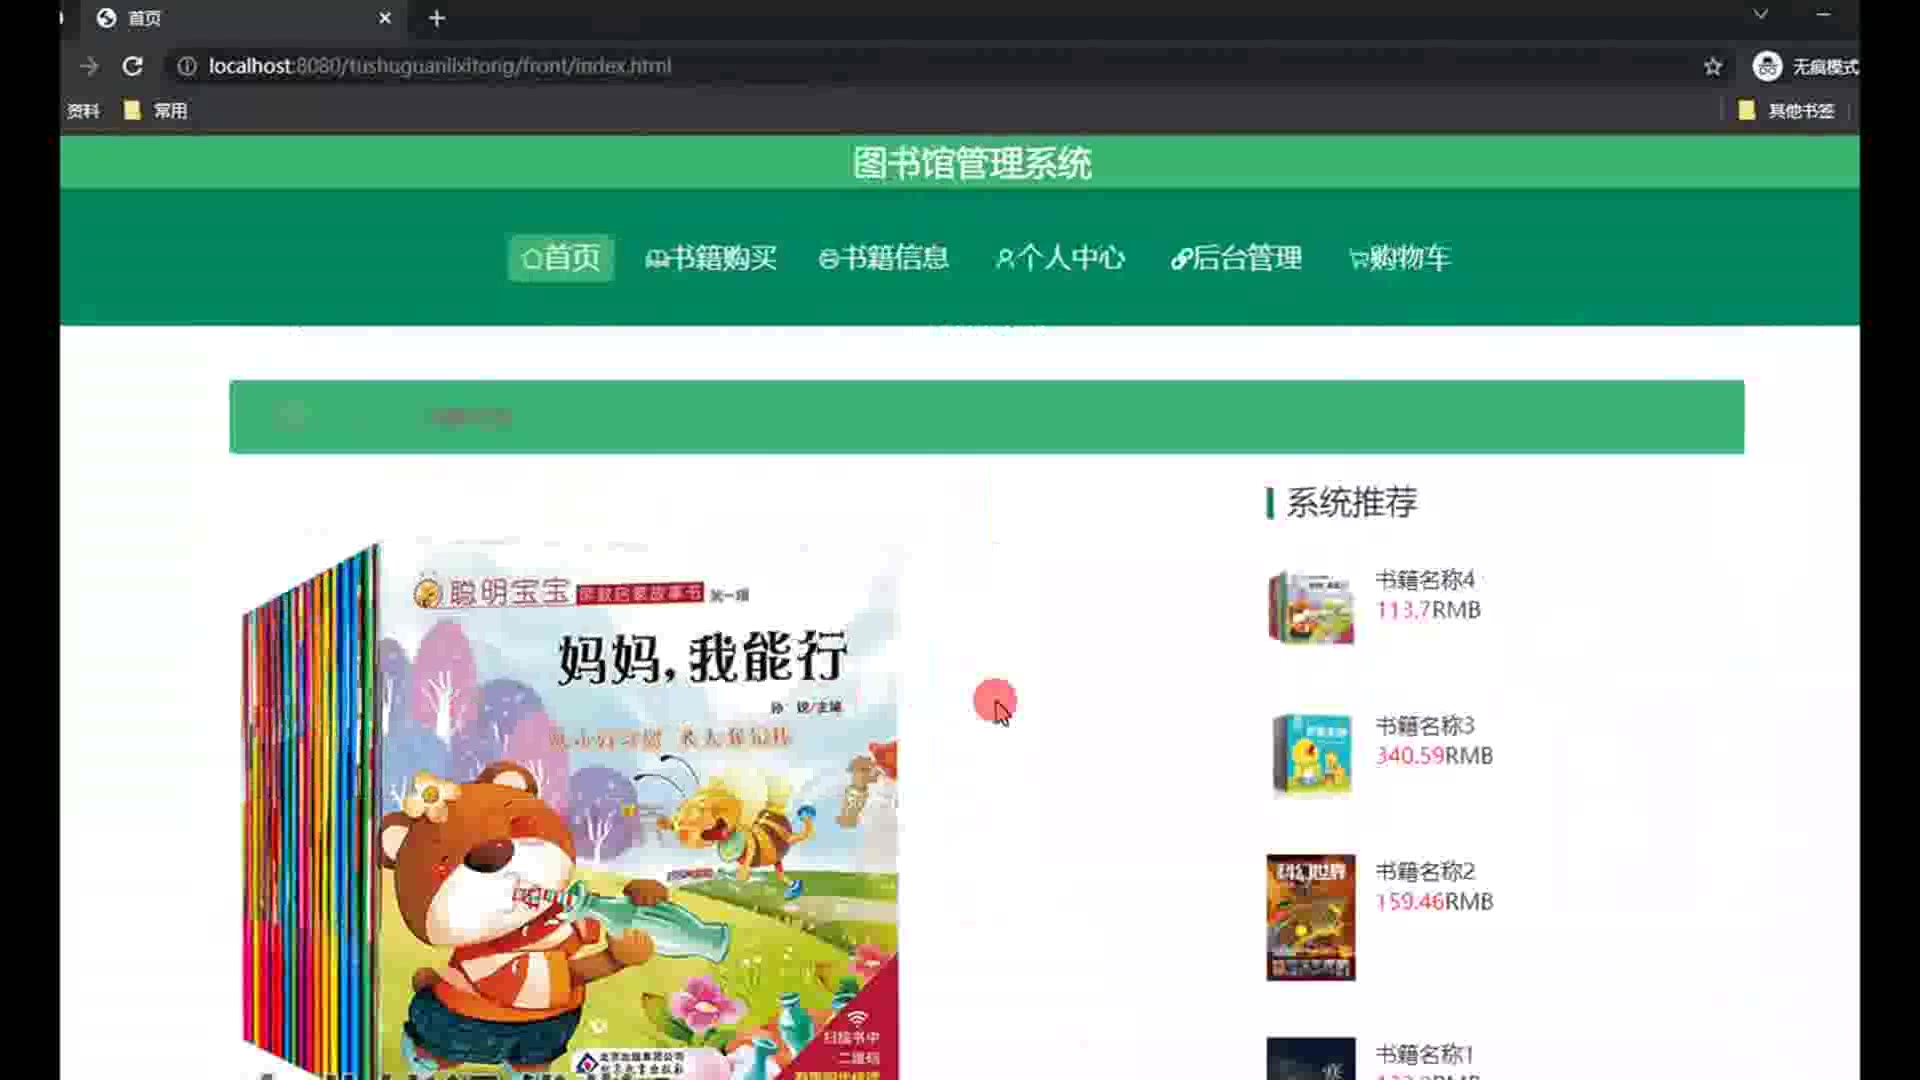This screenshot has height=1080, width=1920.
Task: Open the 书籍购买 nav item
Action: tap(711, 258)
